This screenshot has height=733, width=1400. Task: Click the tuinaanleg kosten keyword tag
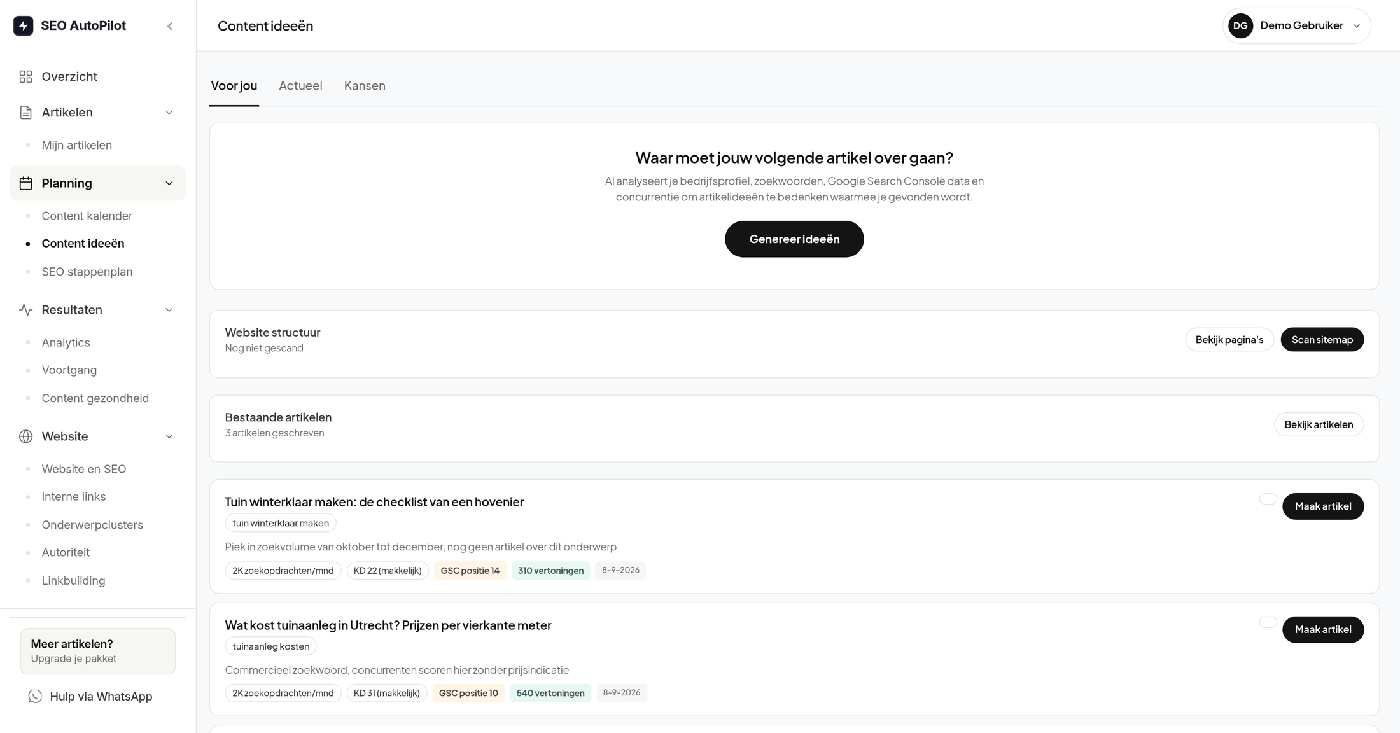[270, 647]
